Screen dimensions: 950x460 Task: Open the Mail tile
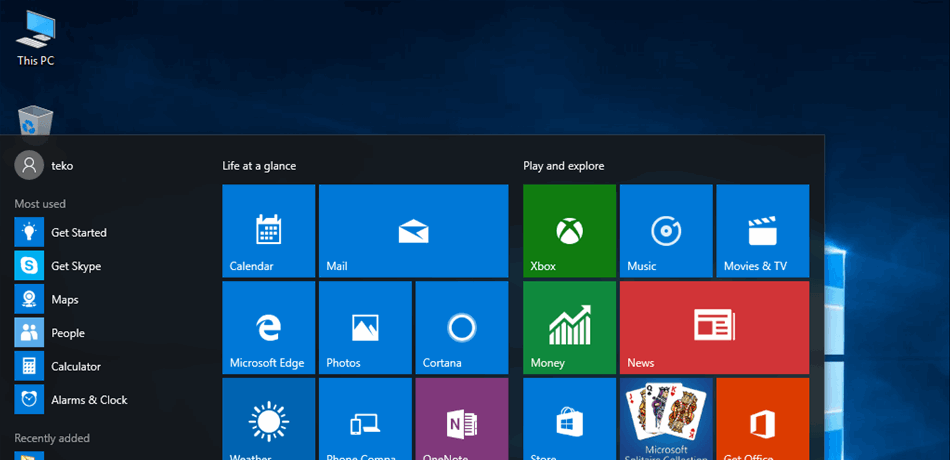413,231
